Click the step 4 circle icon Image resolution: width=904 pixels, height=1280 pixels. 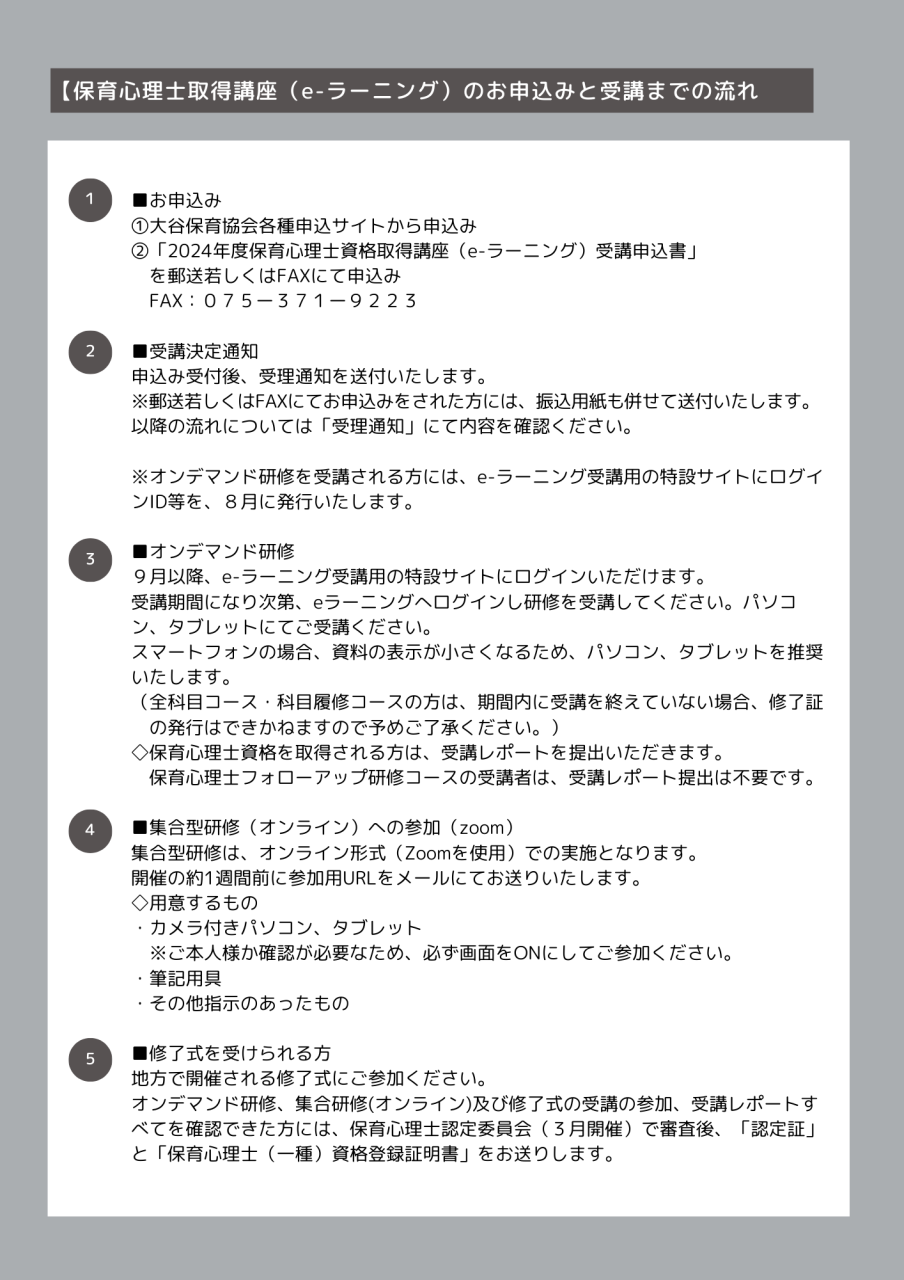tap(90, 830)
